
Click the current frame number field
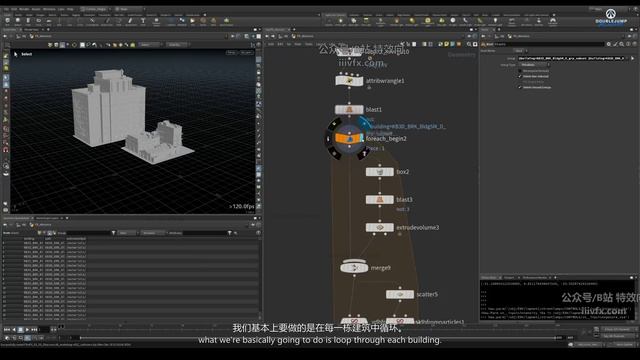coord(45,329)
